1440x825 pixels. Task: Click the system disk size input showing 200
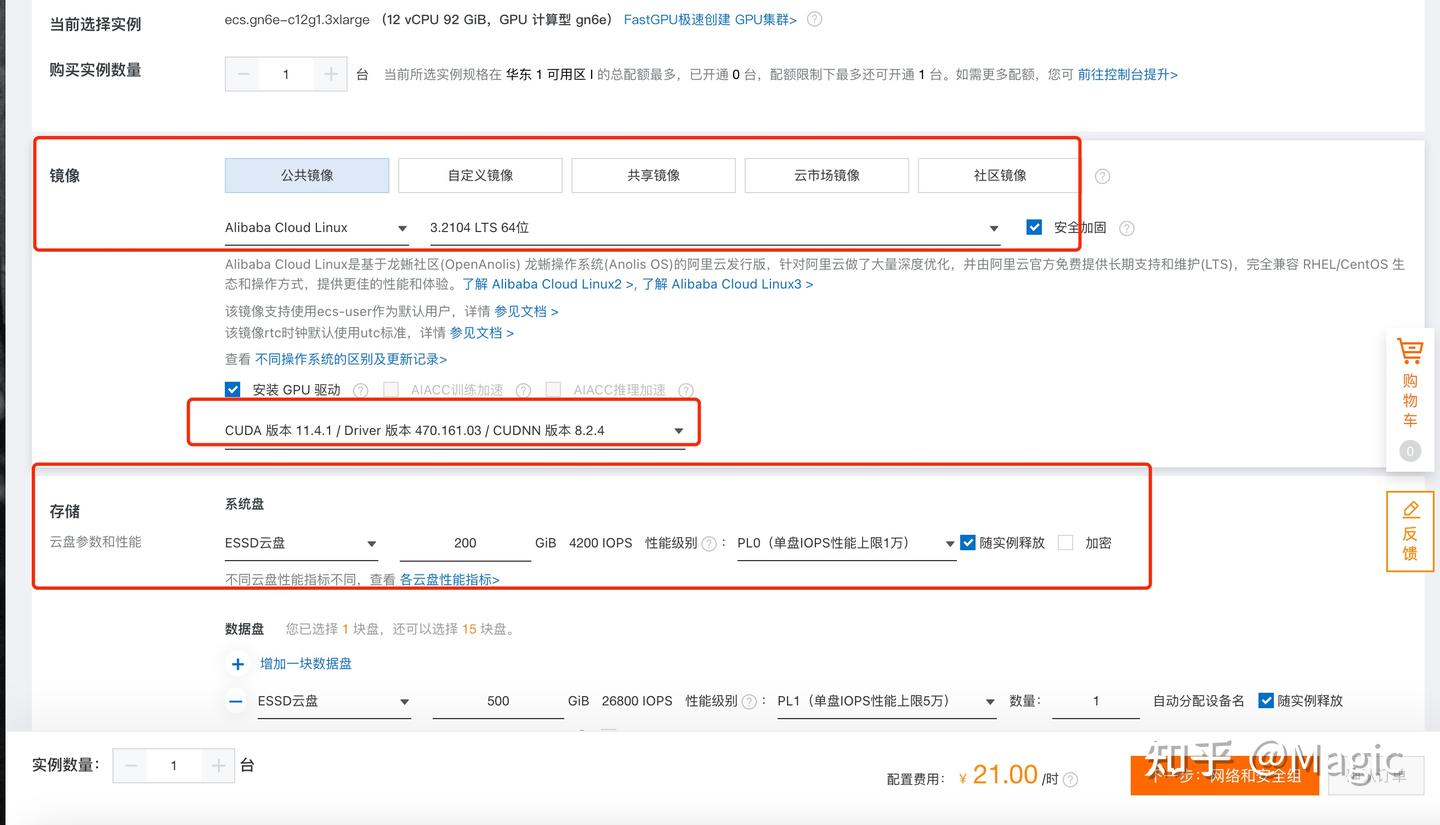(x=465, y=542)
